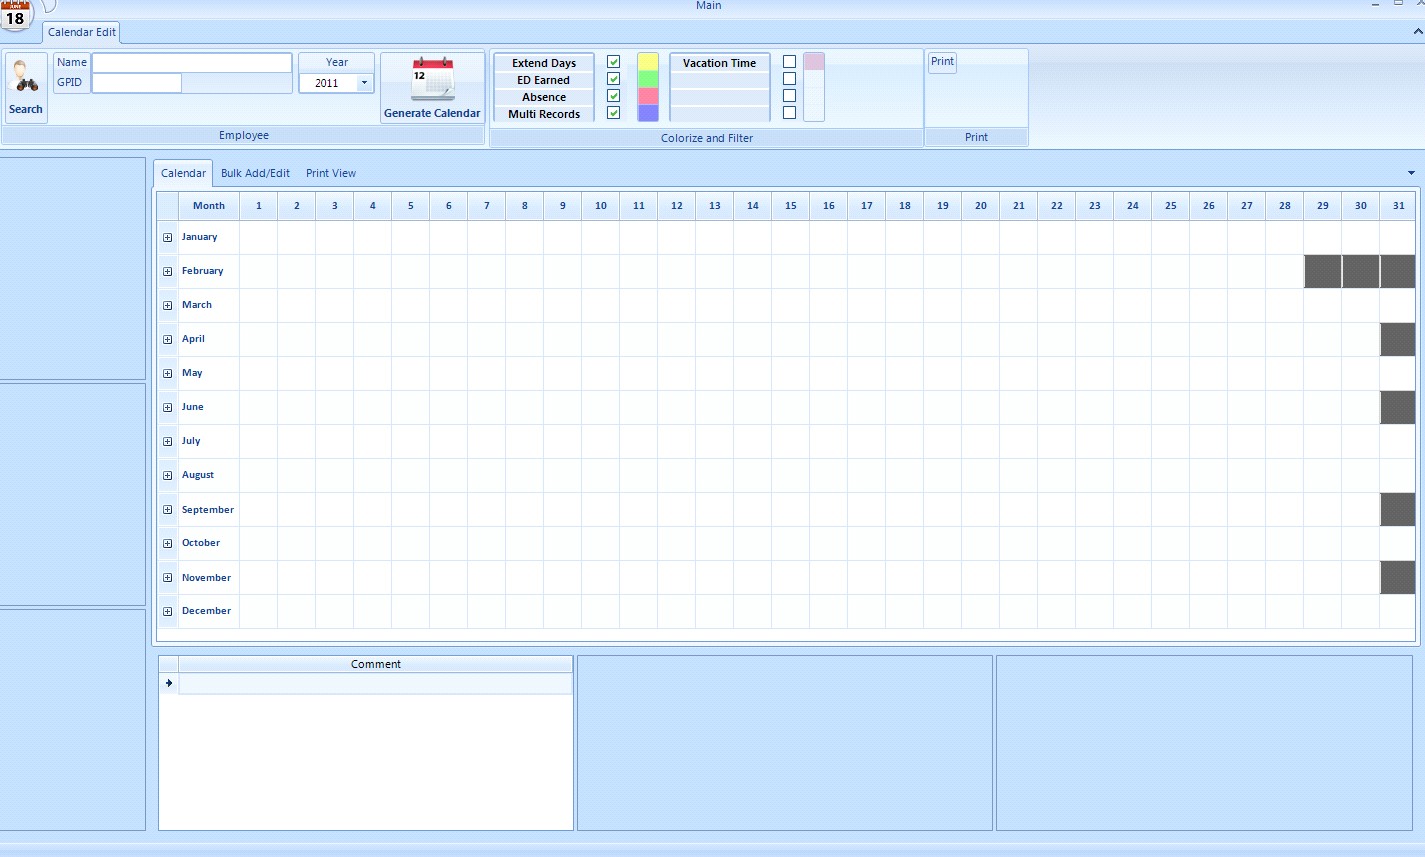Pick the blue Multi Records color swatch
The image size is (1425, 857).
pyautogui.click(x=648, y=113)
